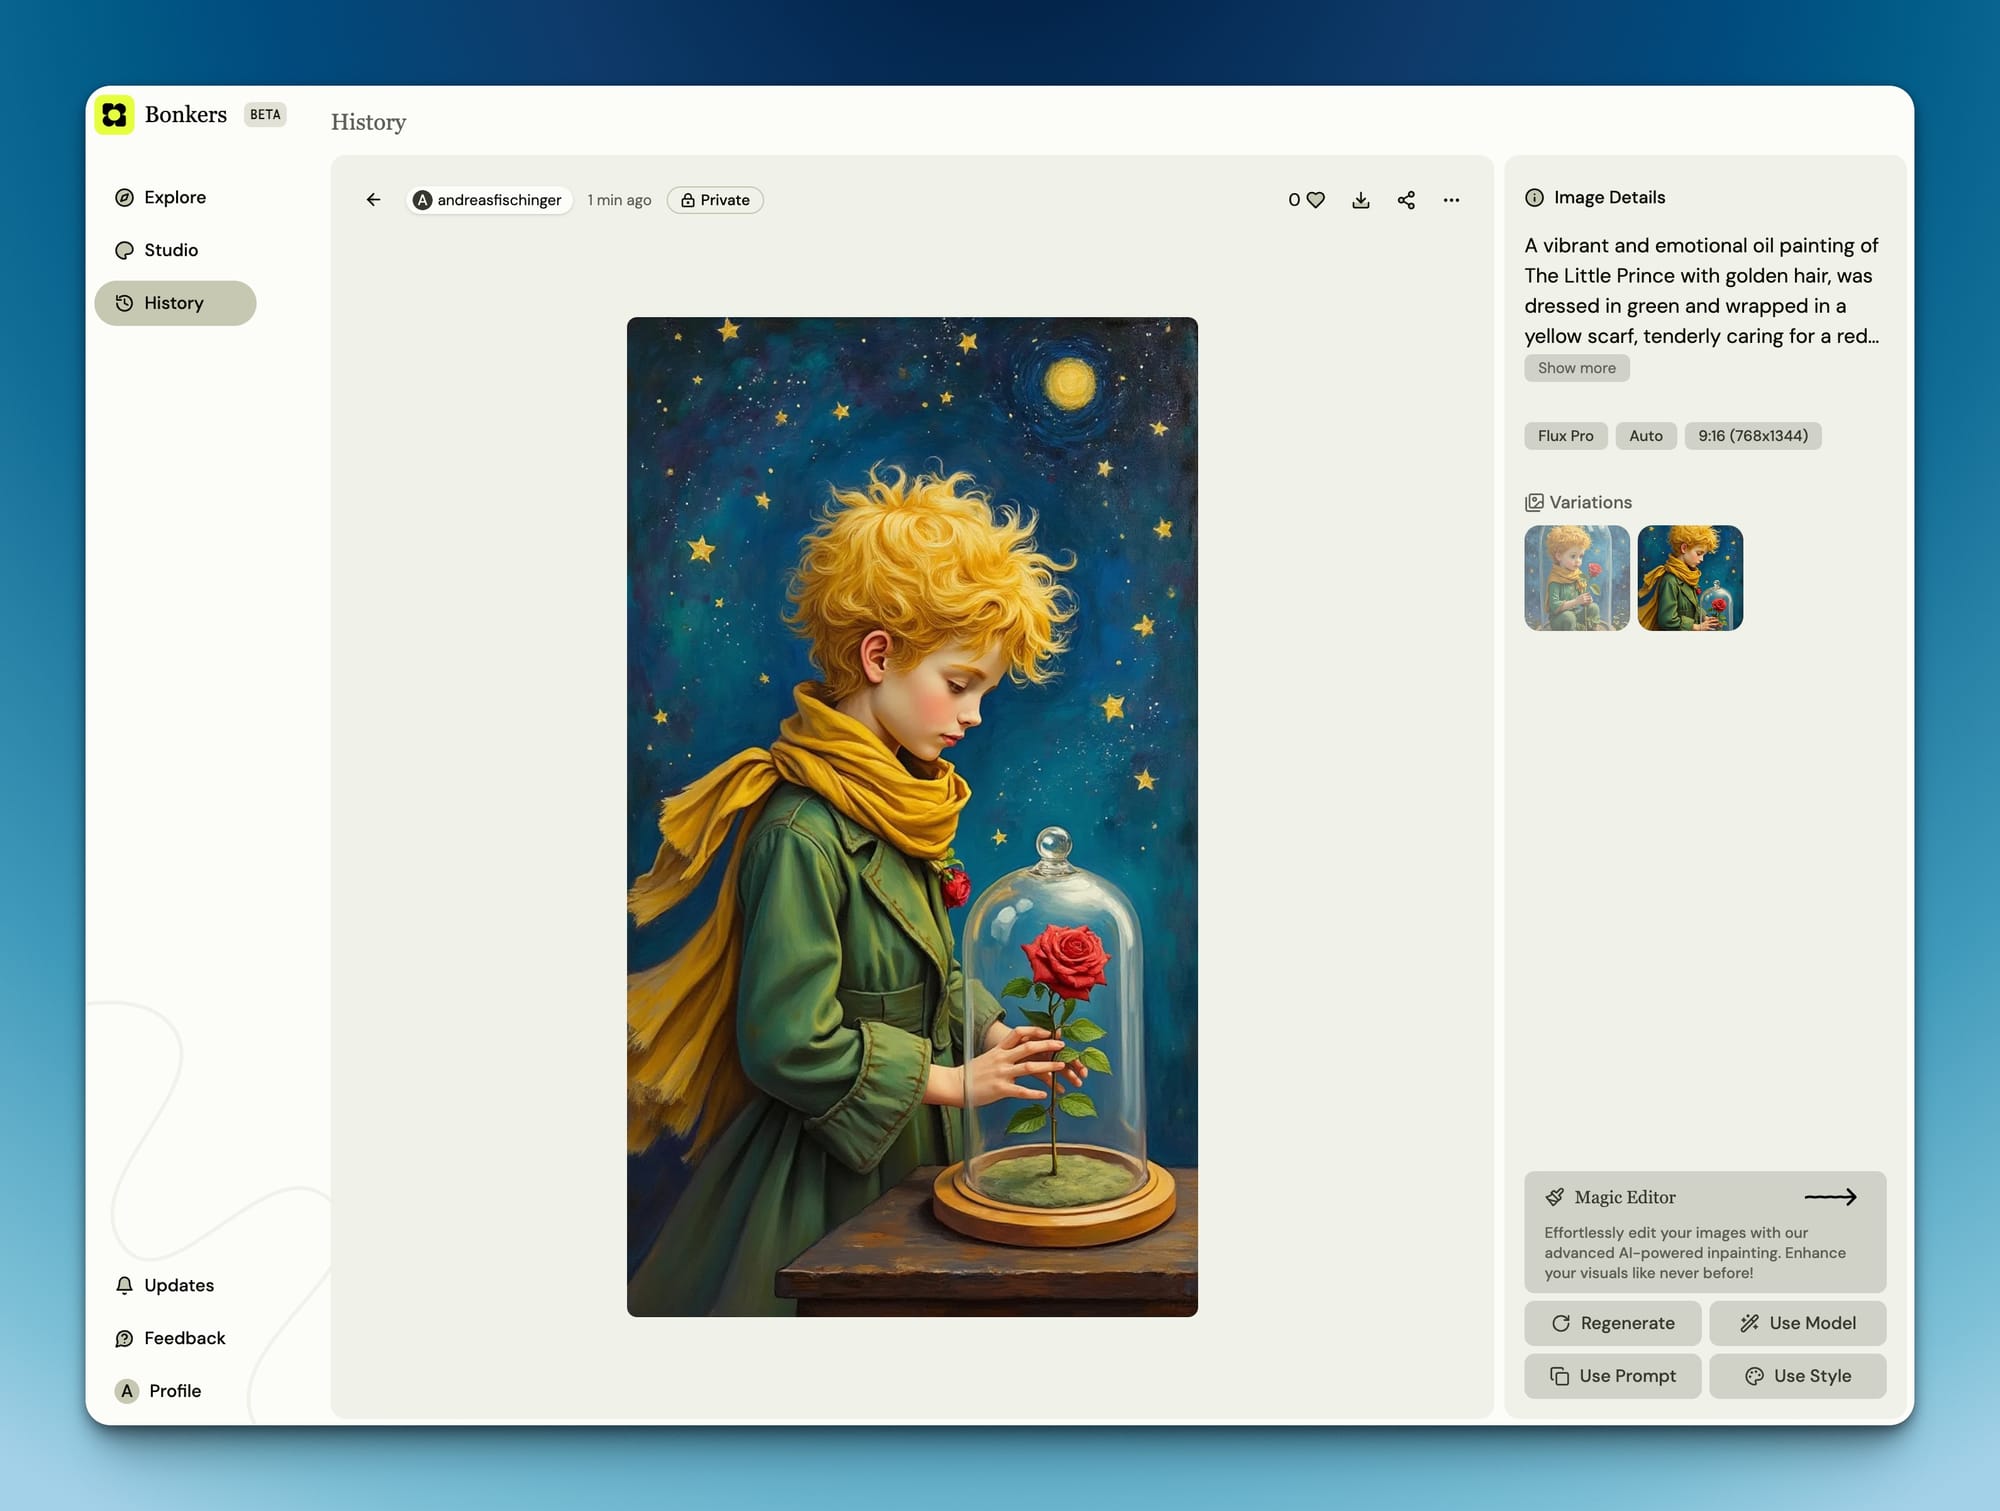2000x1511 pixels.
Task: Open Profile avatar item
Action: click(173, 1391)
